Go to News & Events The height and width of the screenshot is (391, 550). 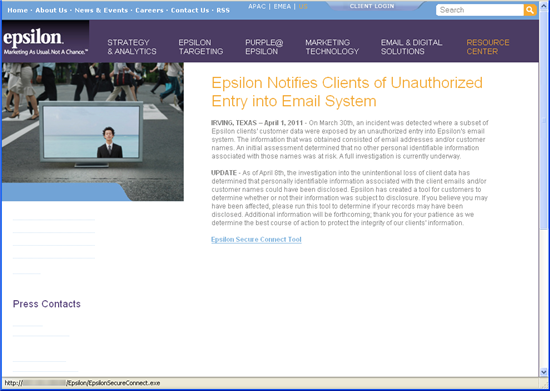(x=101, y=10)
